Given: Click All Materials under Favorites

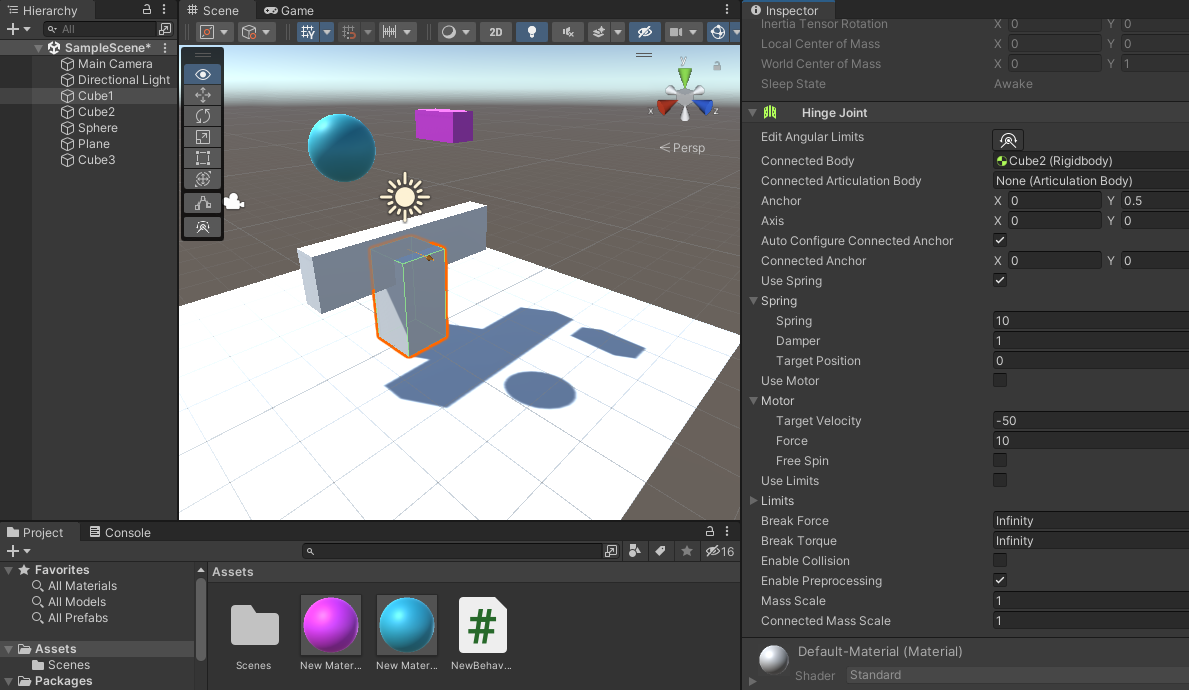Looking at the screenshot, I should [x=82, y=586].
